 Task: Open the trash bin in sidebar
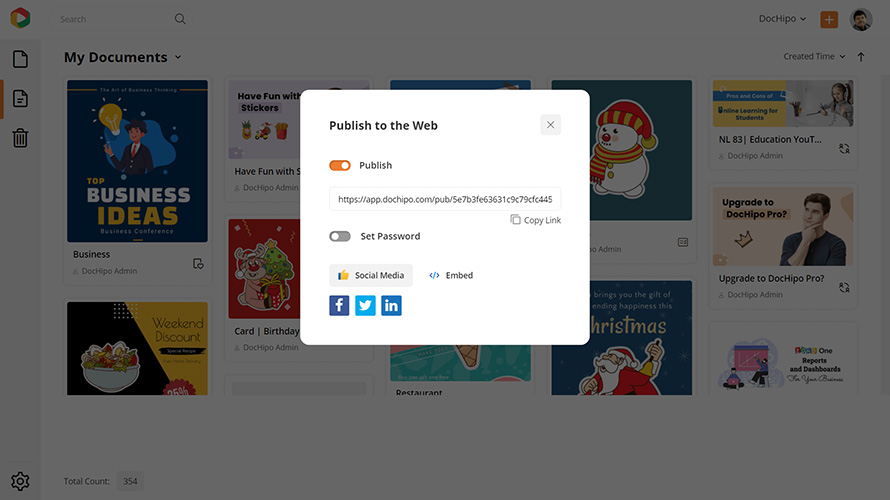coord(20,138)
